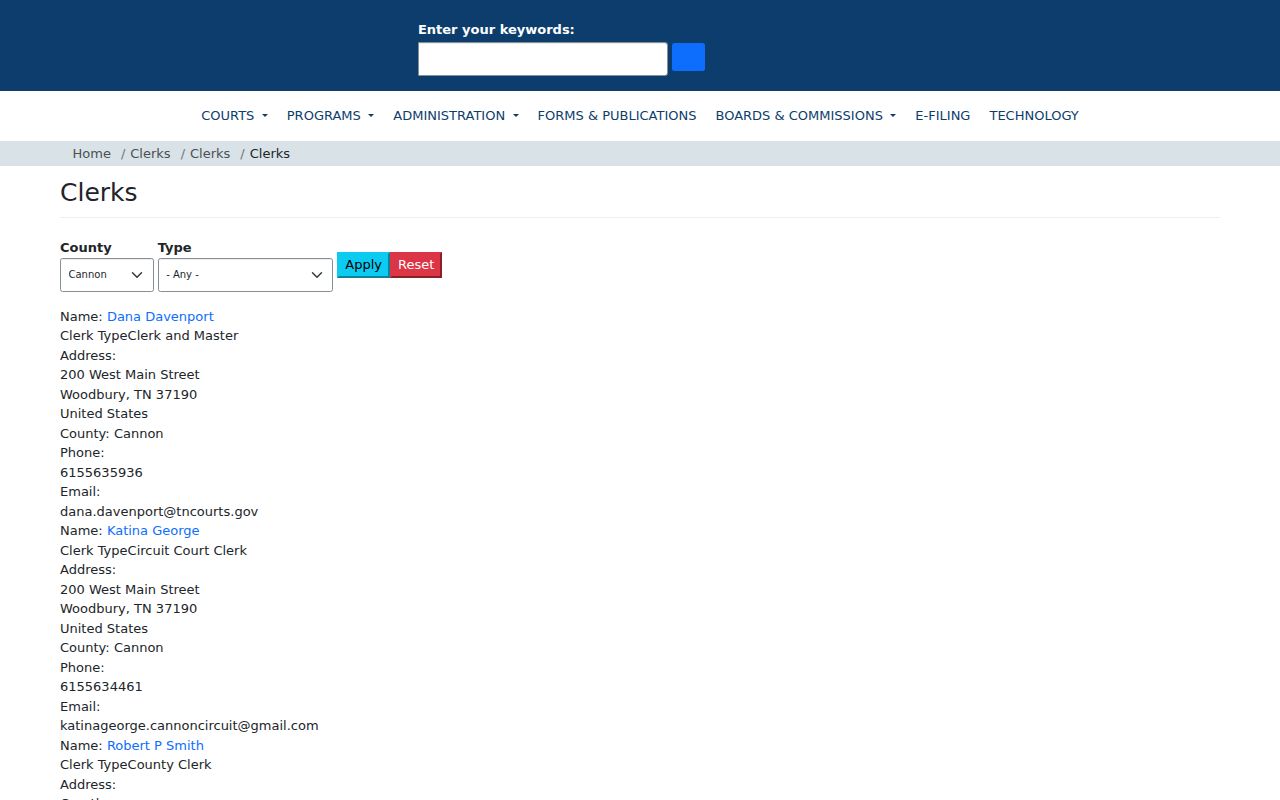1280x800 pixels.
Task: Open the Programs menu
Action: pyautogui.click(x=330, y=115)
